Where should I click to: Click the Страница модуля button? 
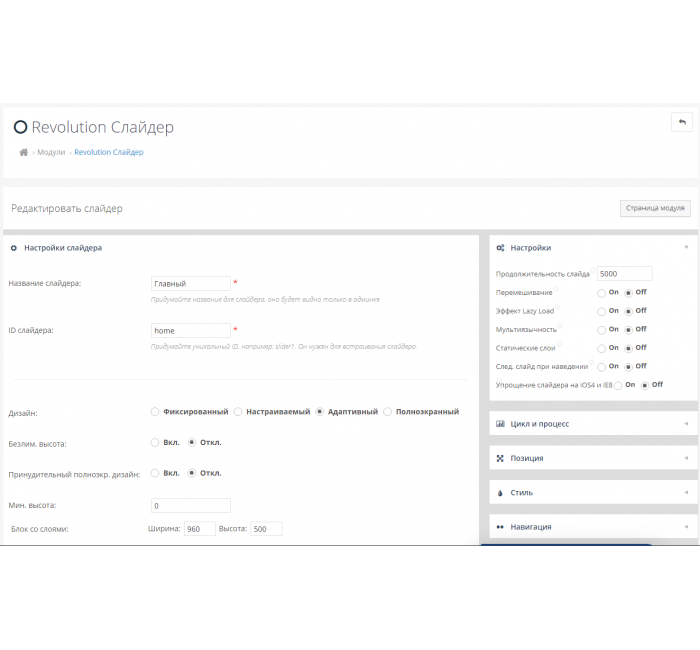click(655, 208)
